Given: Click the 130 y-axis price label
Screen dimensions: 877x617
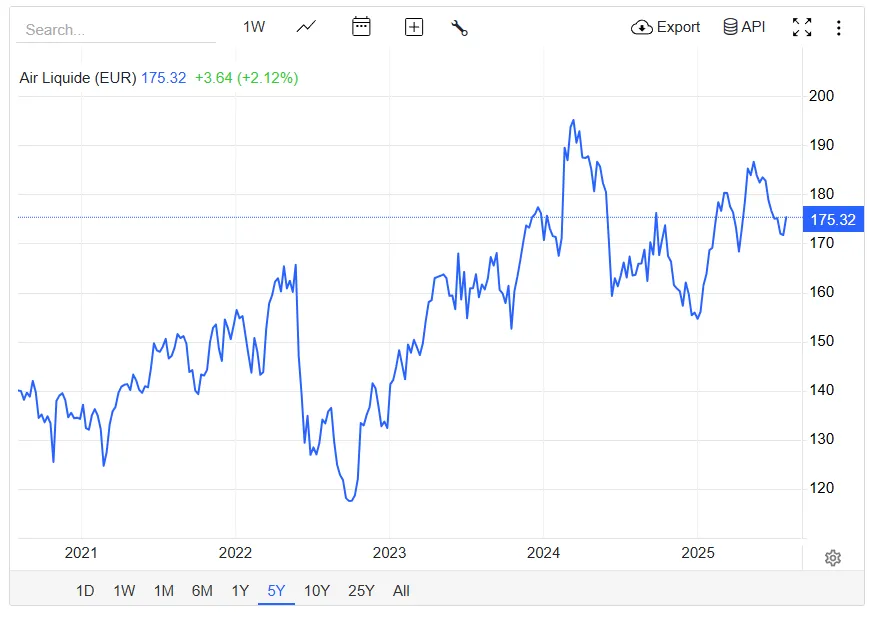Looking at the screenshot, I should (x=821, y=439).
